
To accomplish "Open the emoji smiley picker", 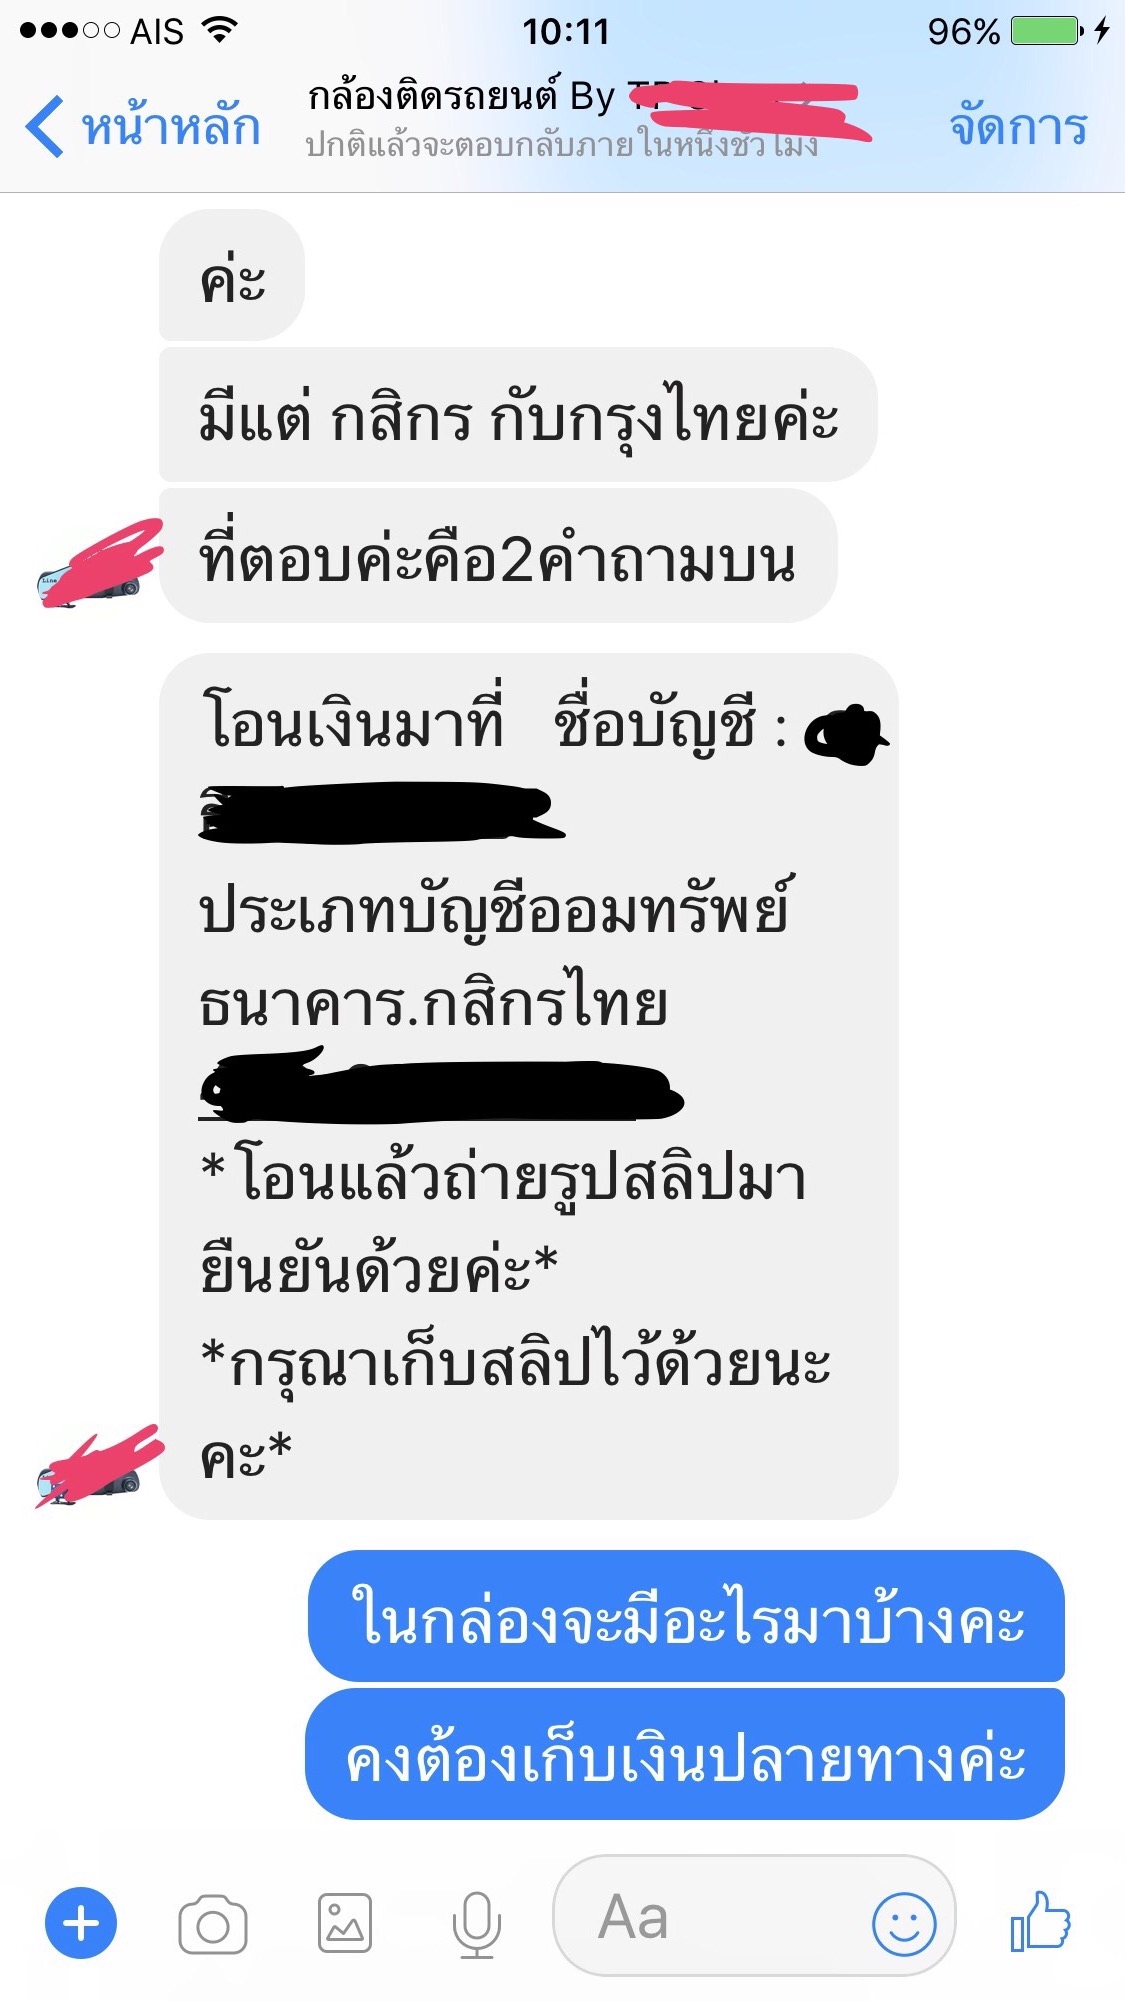I will [904, 1923].
